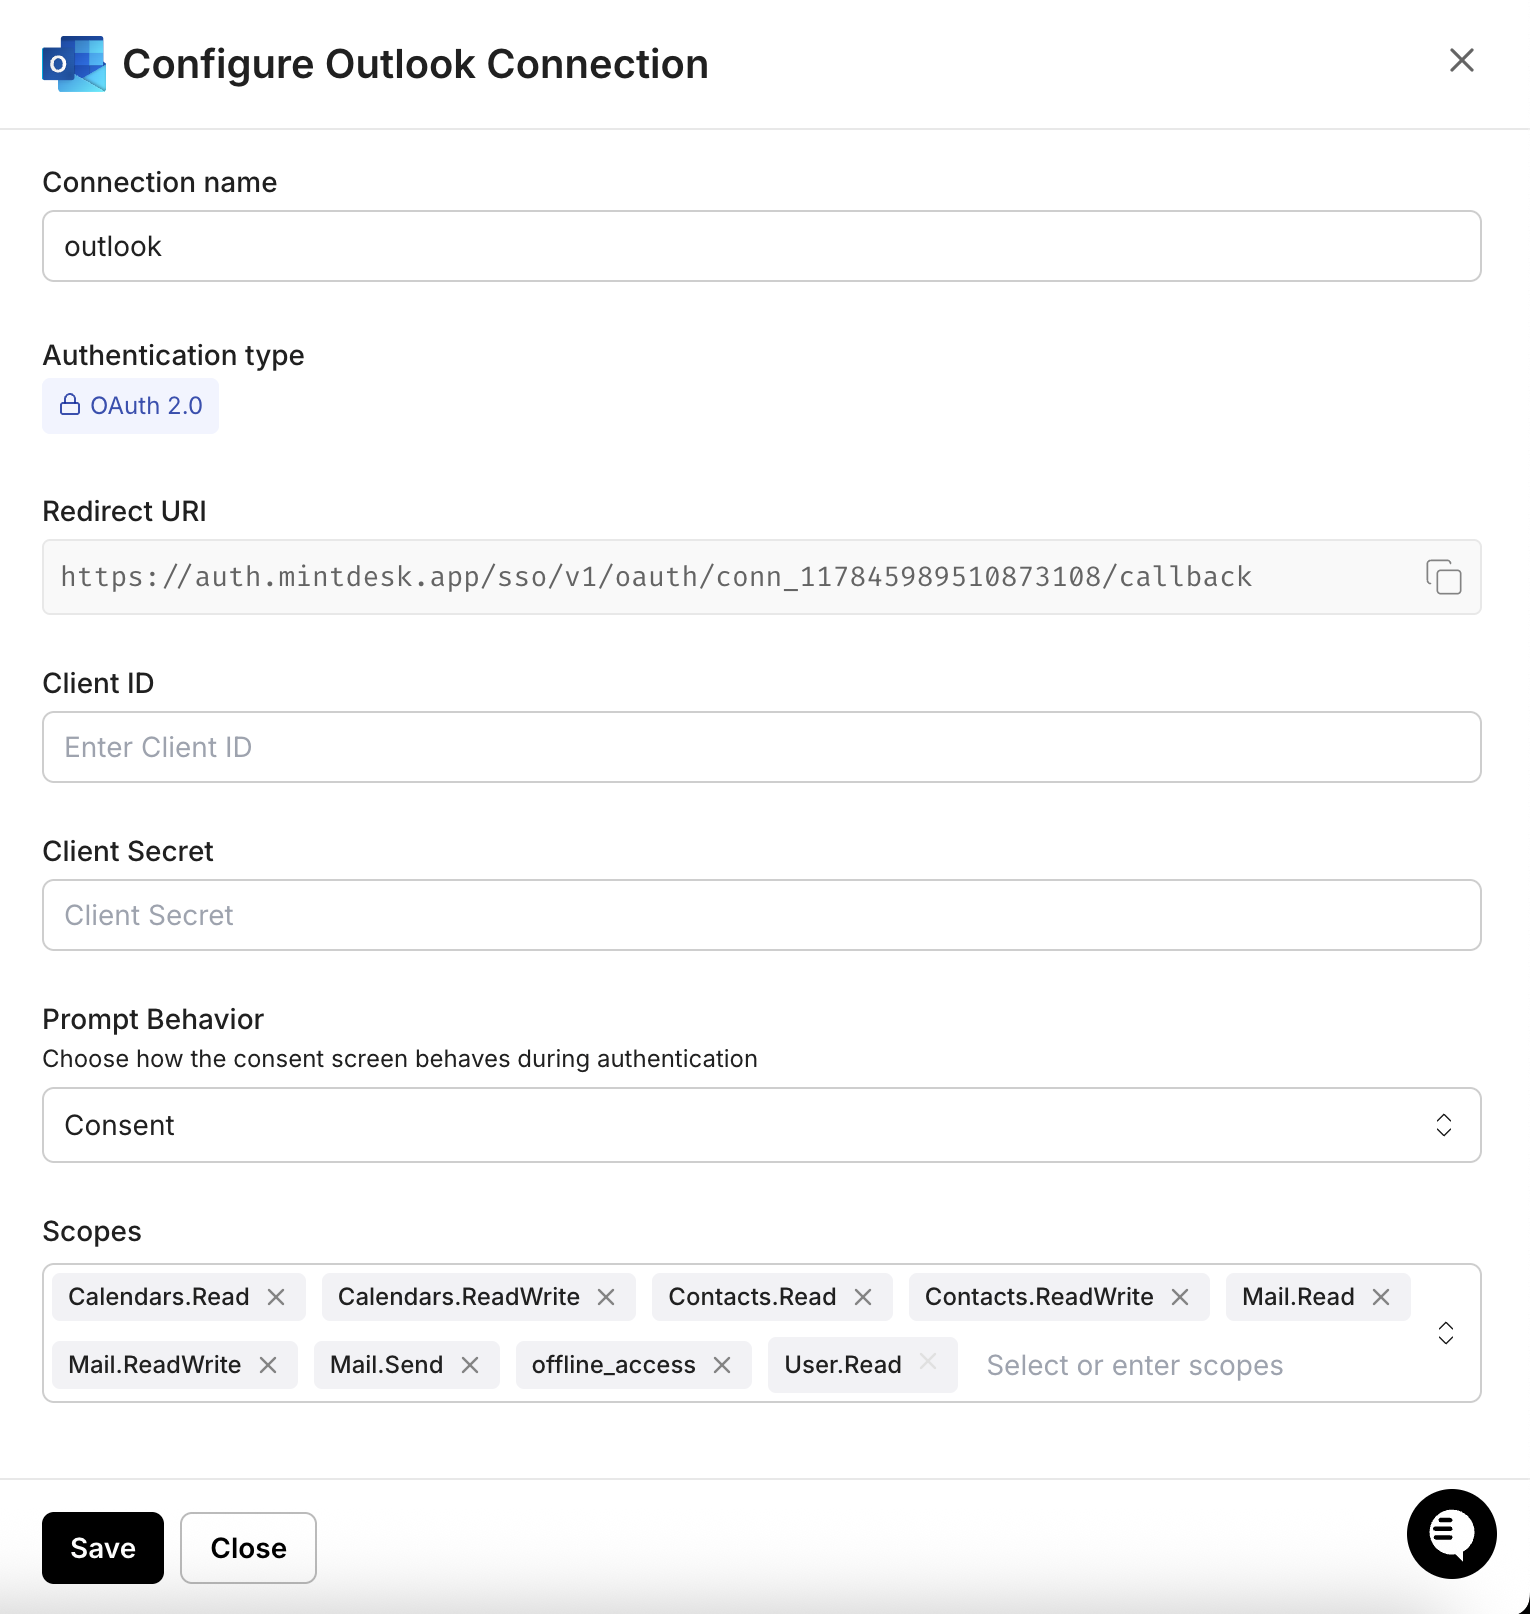Dismiss the dialog with the X button
Image resolution: width=1530 pixels, height=1614 pixels.
1462,61
